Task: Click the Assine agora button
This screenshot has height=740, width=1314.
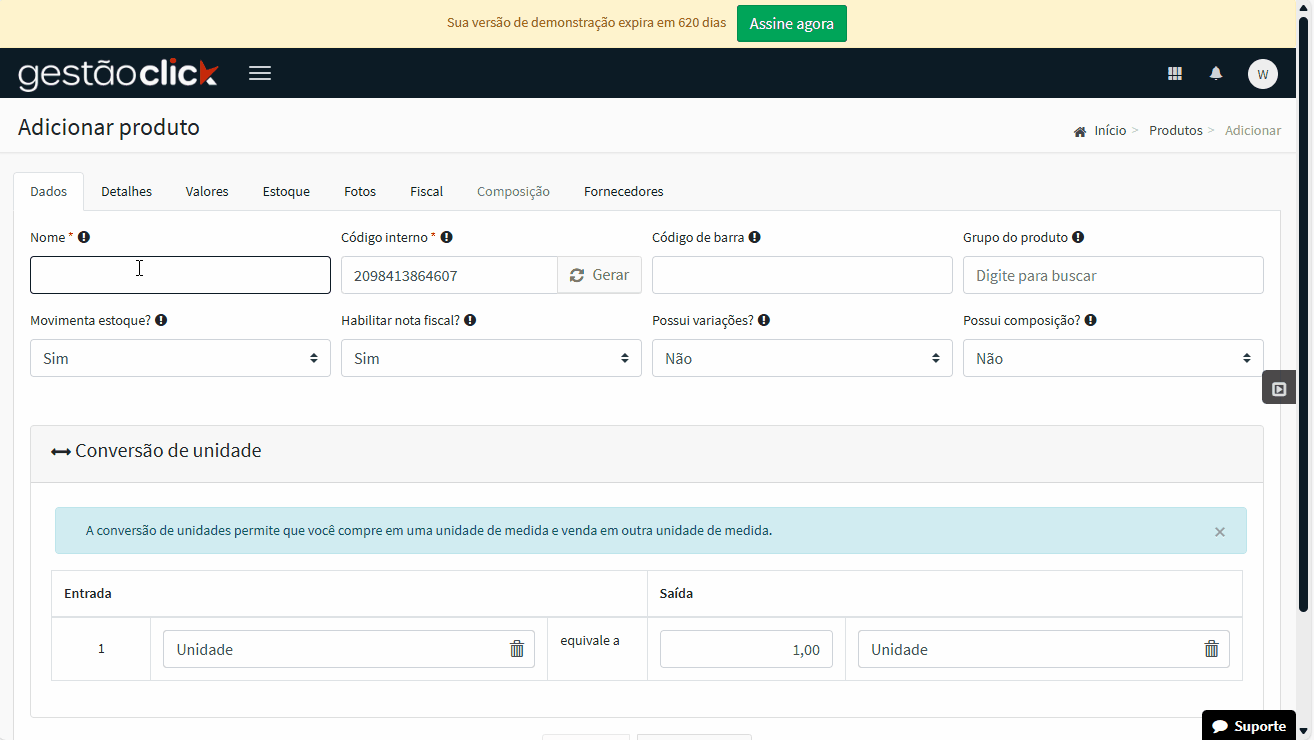Action: coord(791,22)
